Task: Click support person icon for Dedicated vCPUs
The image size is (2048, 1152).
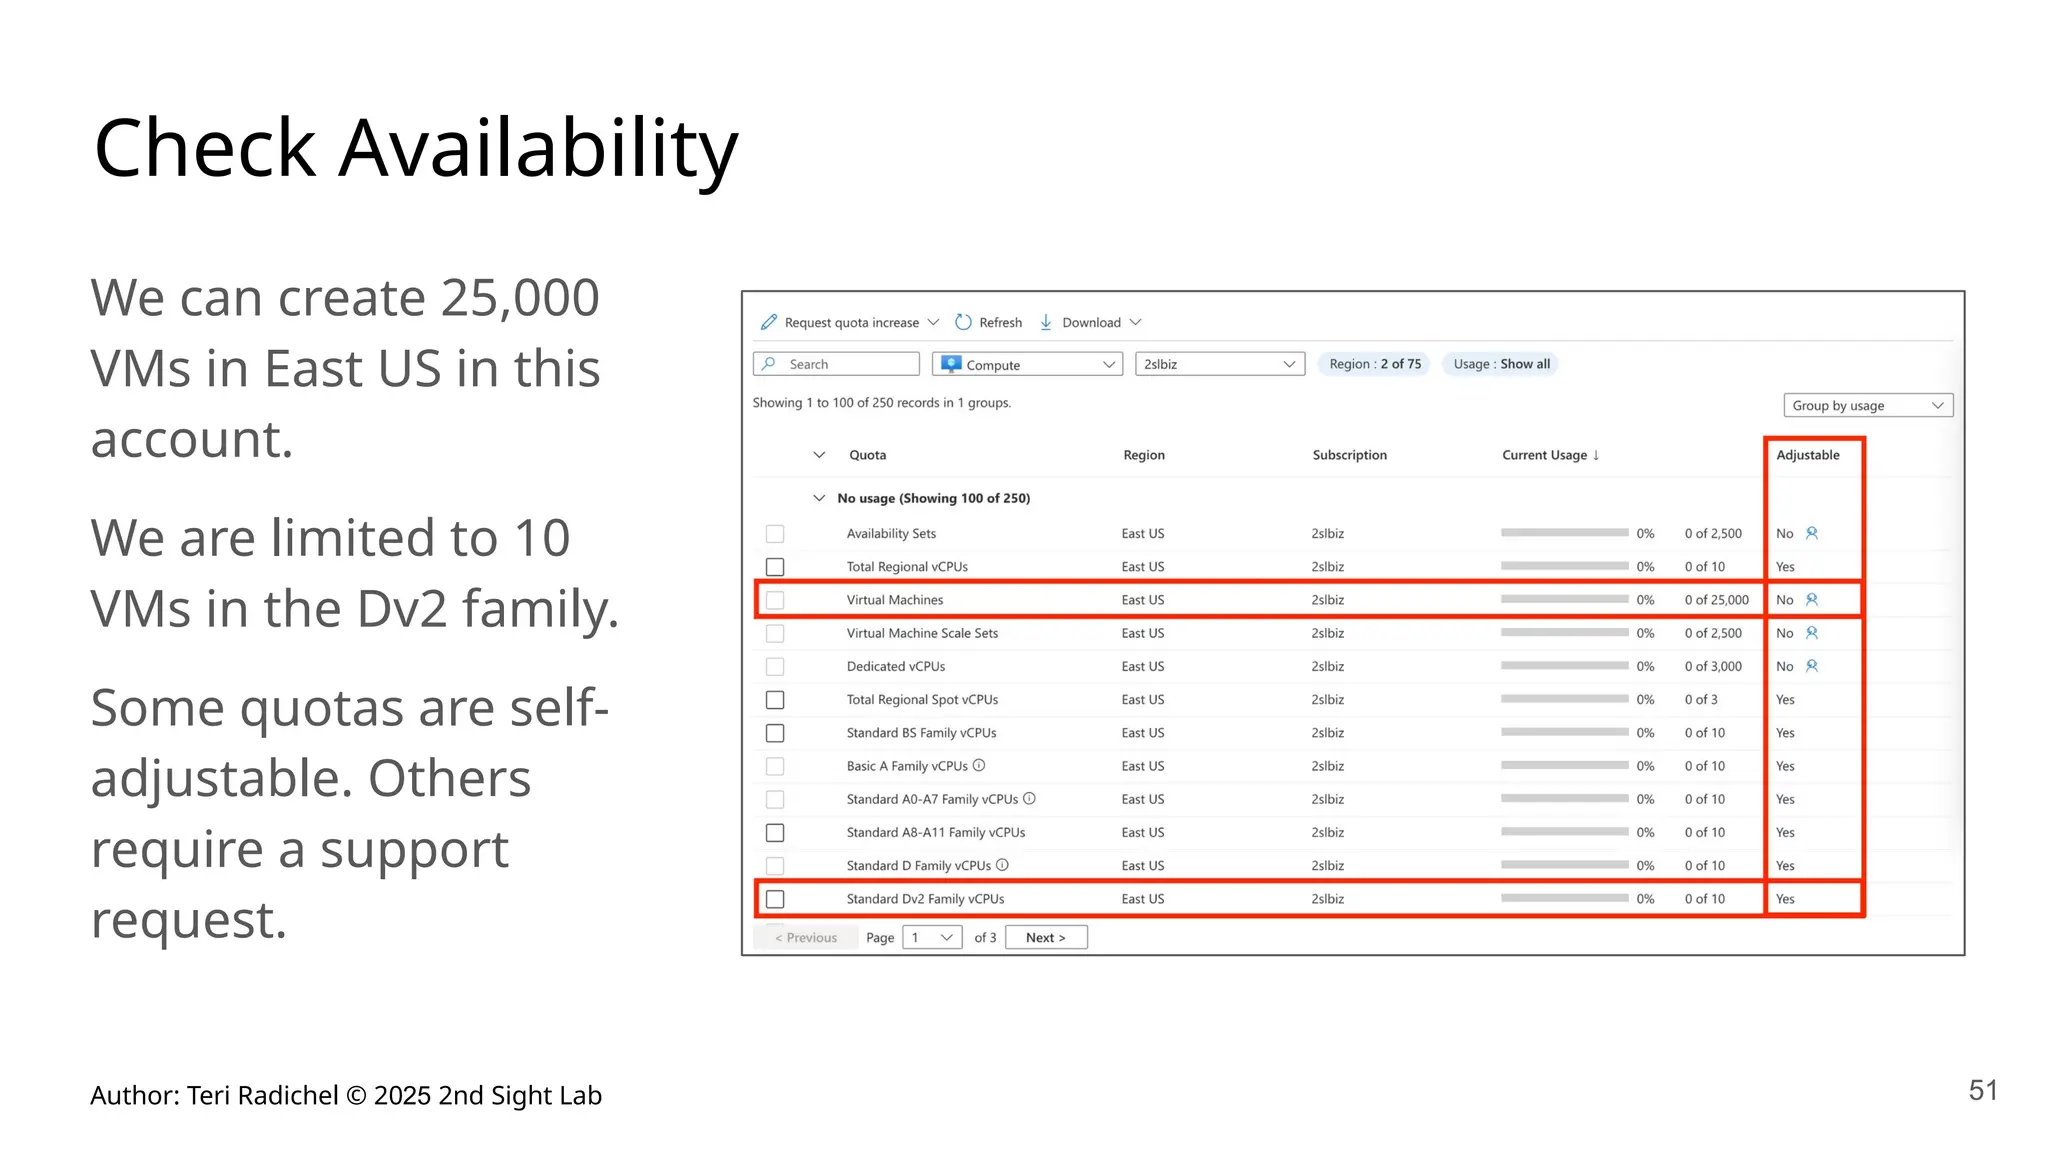Action: 1811,666
